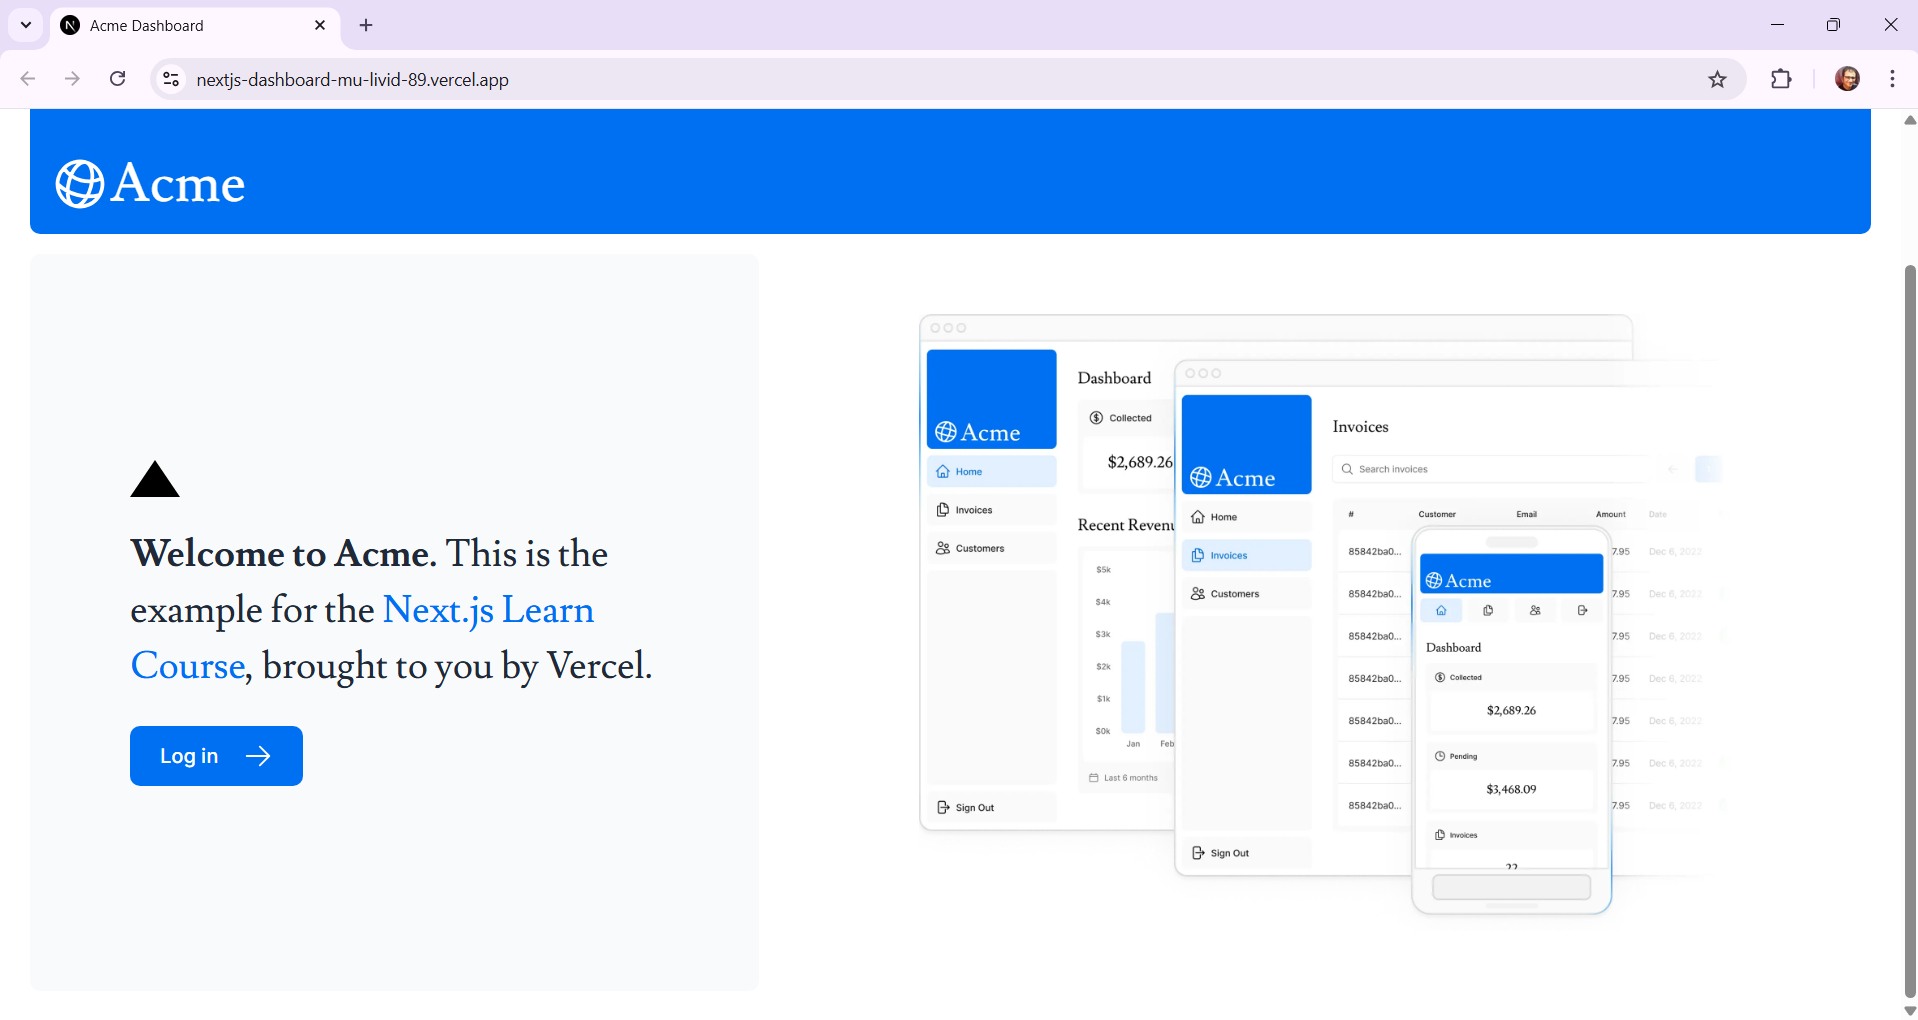The image size is (1918, 1020).
Task: Click the calendar icon beside Last 6 months
Action: 1093,777
